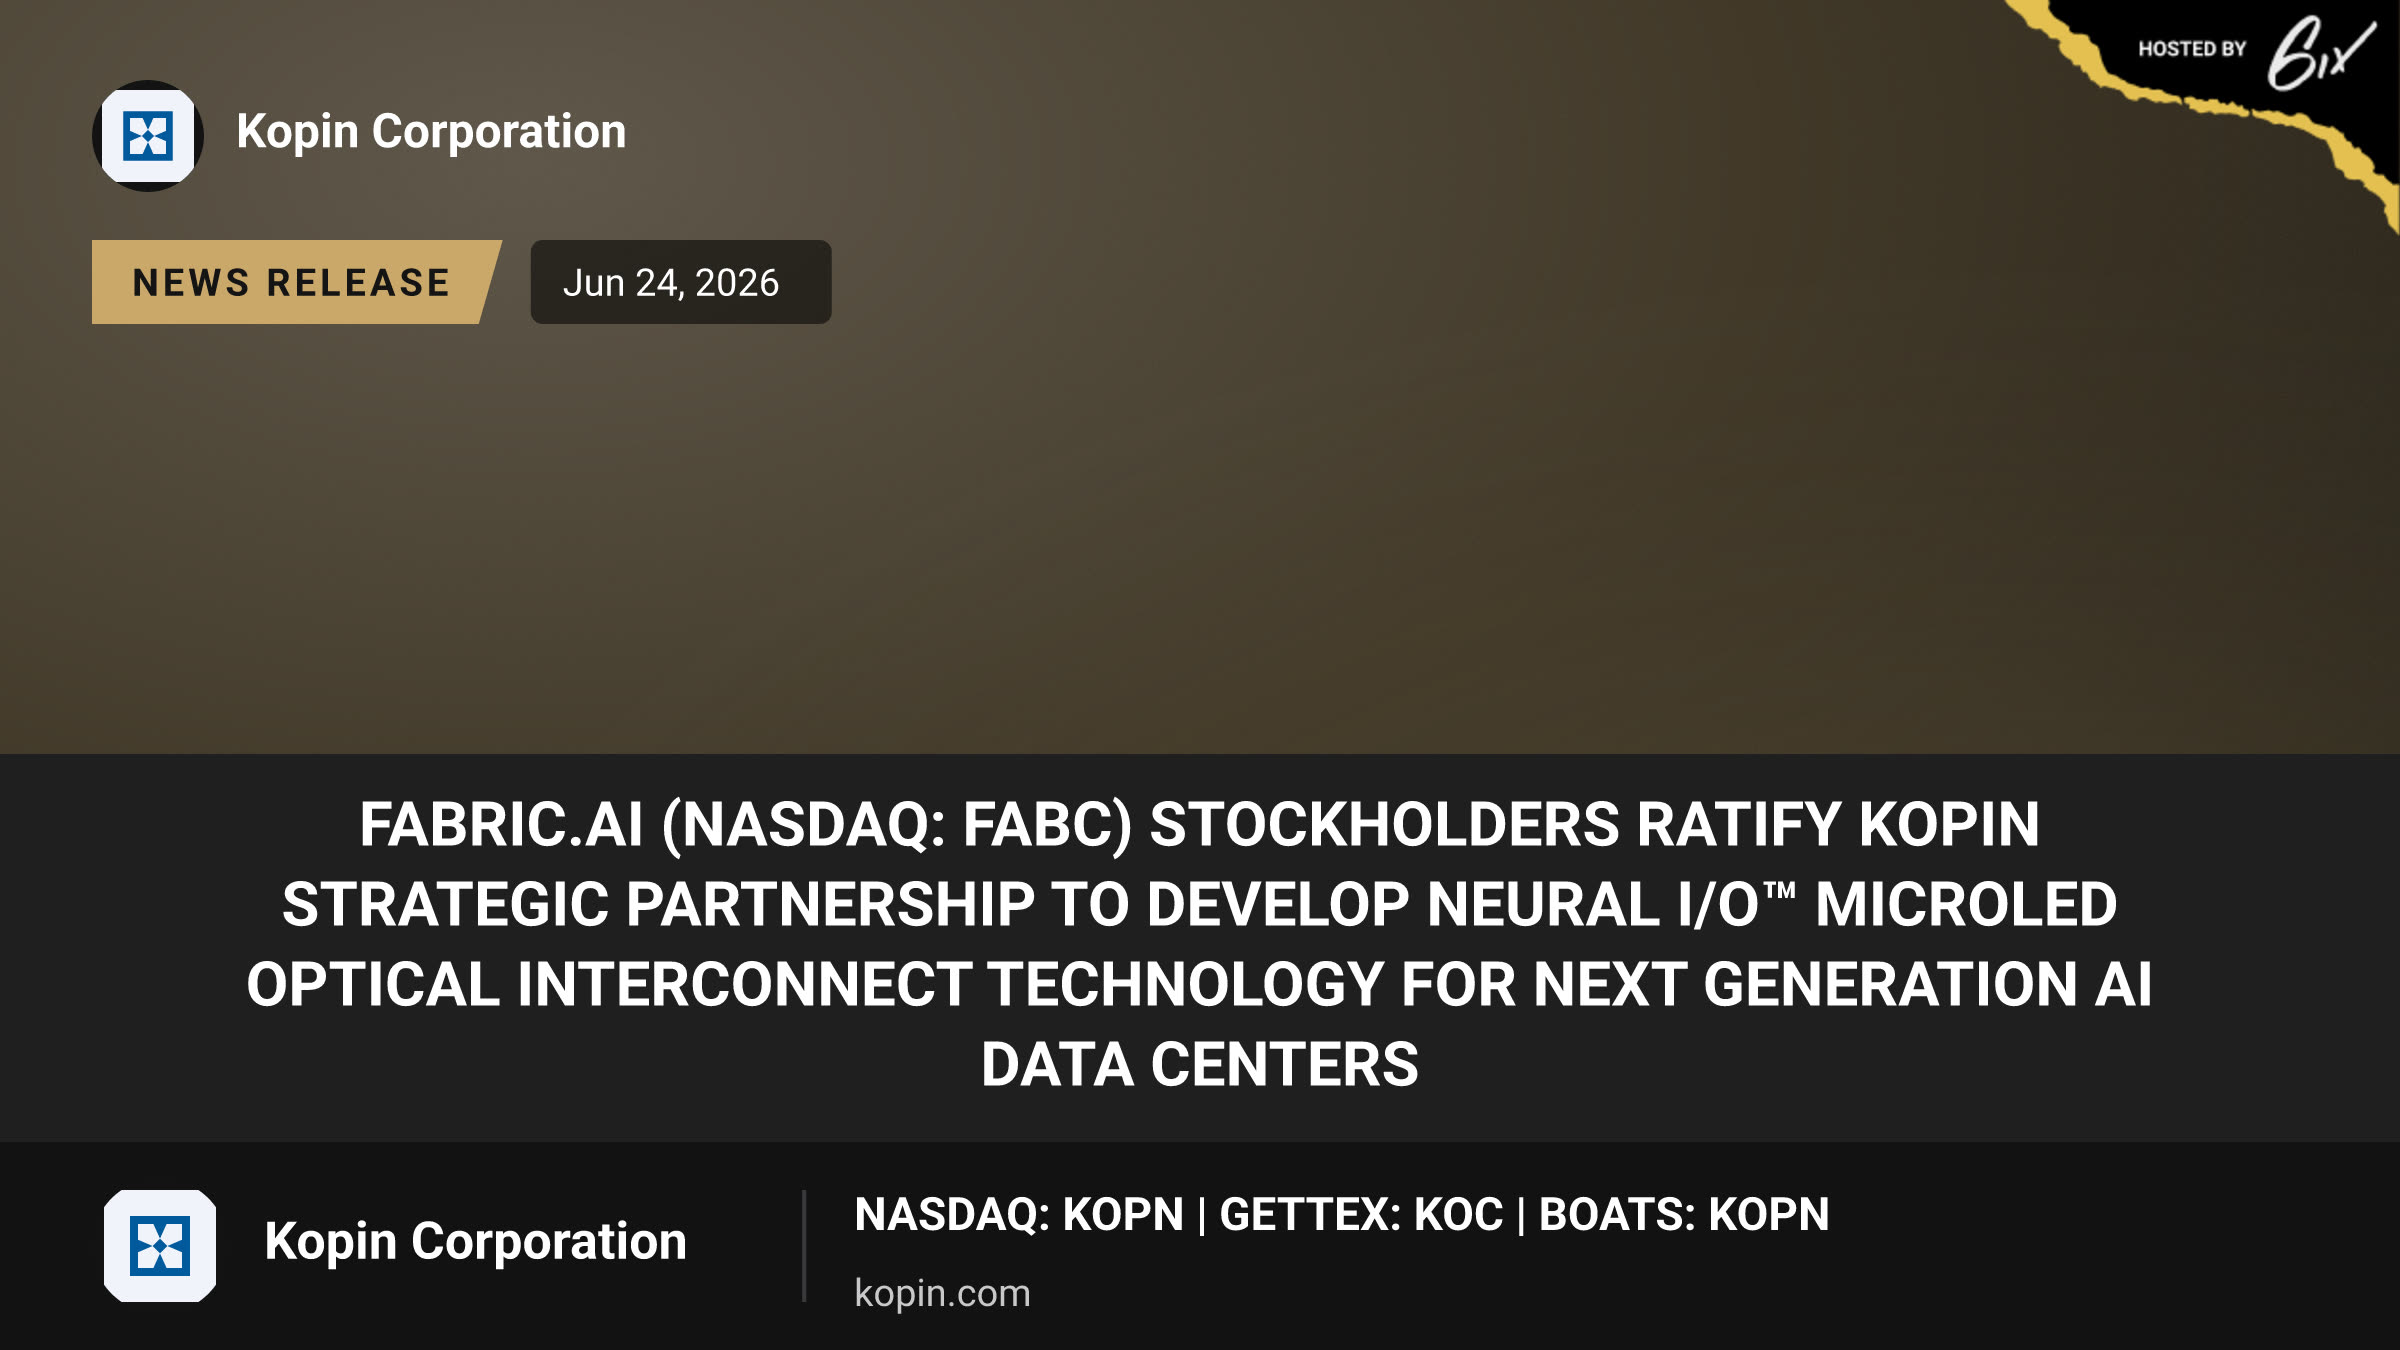2400x1350 pixels.
Task: Click the Jun 24, 2026 date badge
Action: pos(680,282)
